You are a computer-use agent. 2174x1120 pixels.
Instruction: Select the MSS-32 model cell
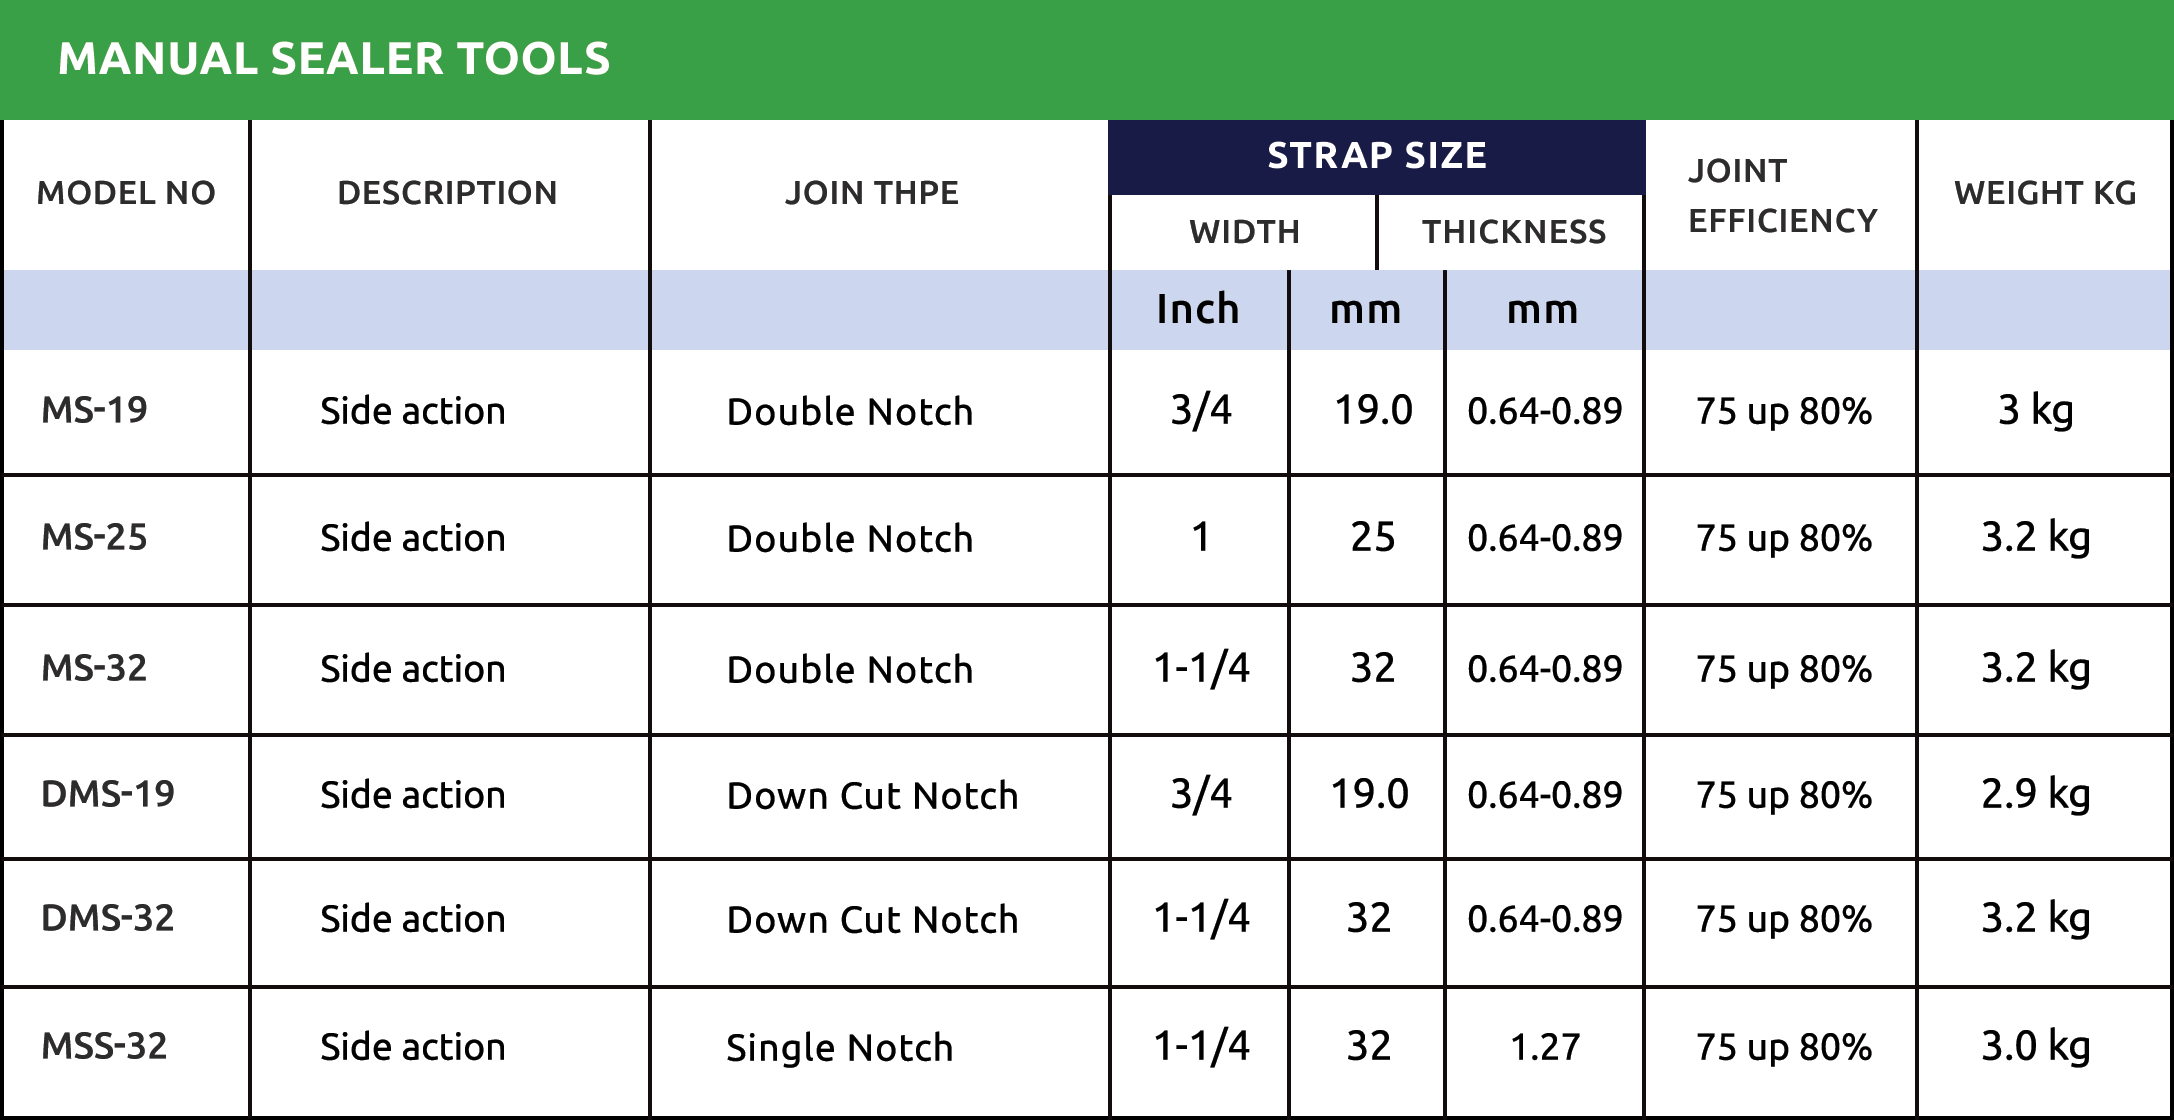point(104,1046)
